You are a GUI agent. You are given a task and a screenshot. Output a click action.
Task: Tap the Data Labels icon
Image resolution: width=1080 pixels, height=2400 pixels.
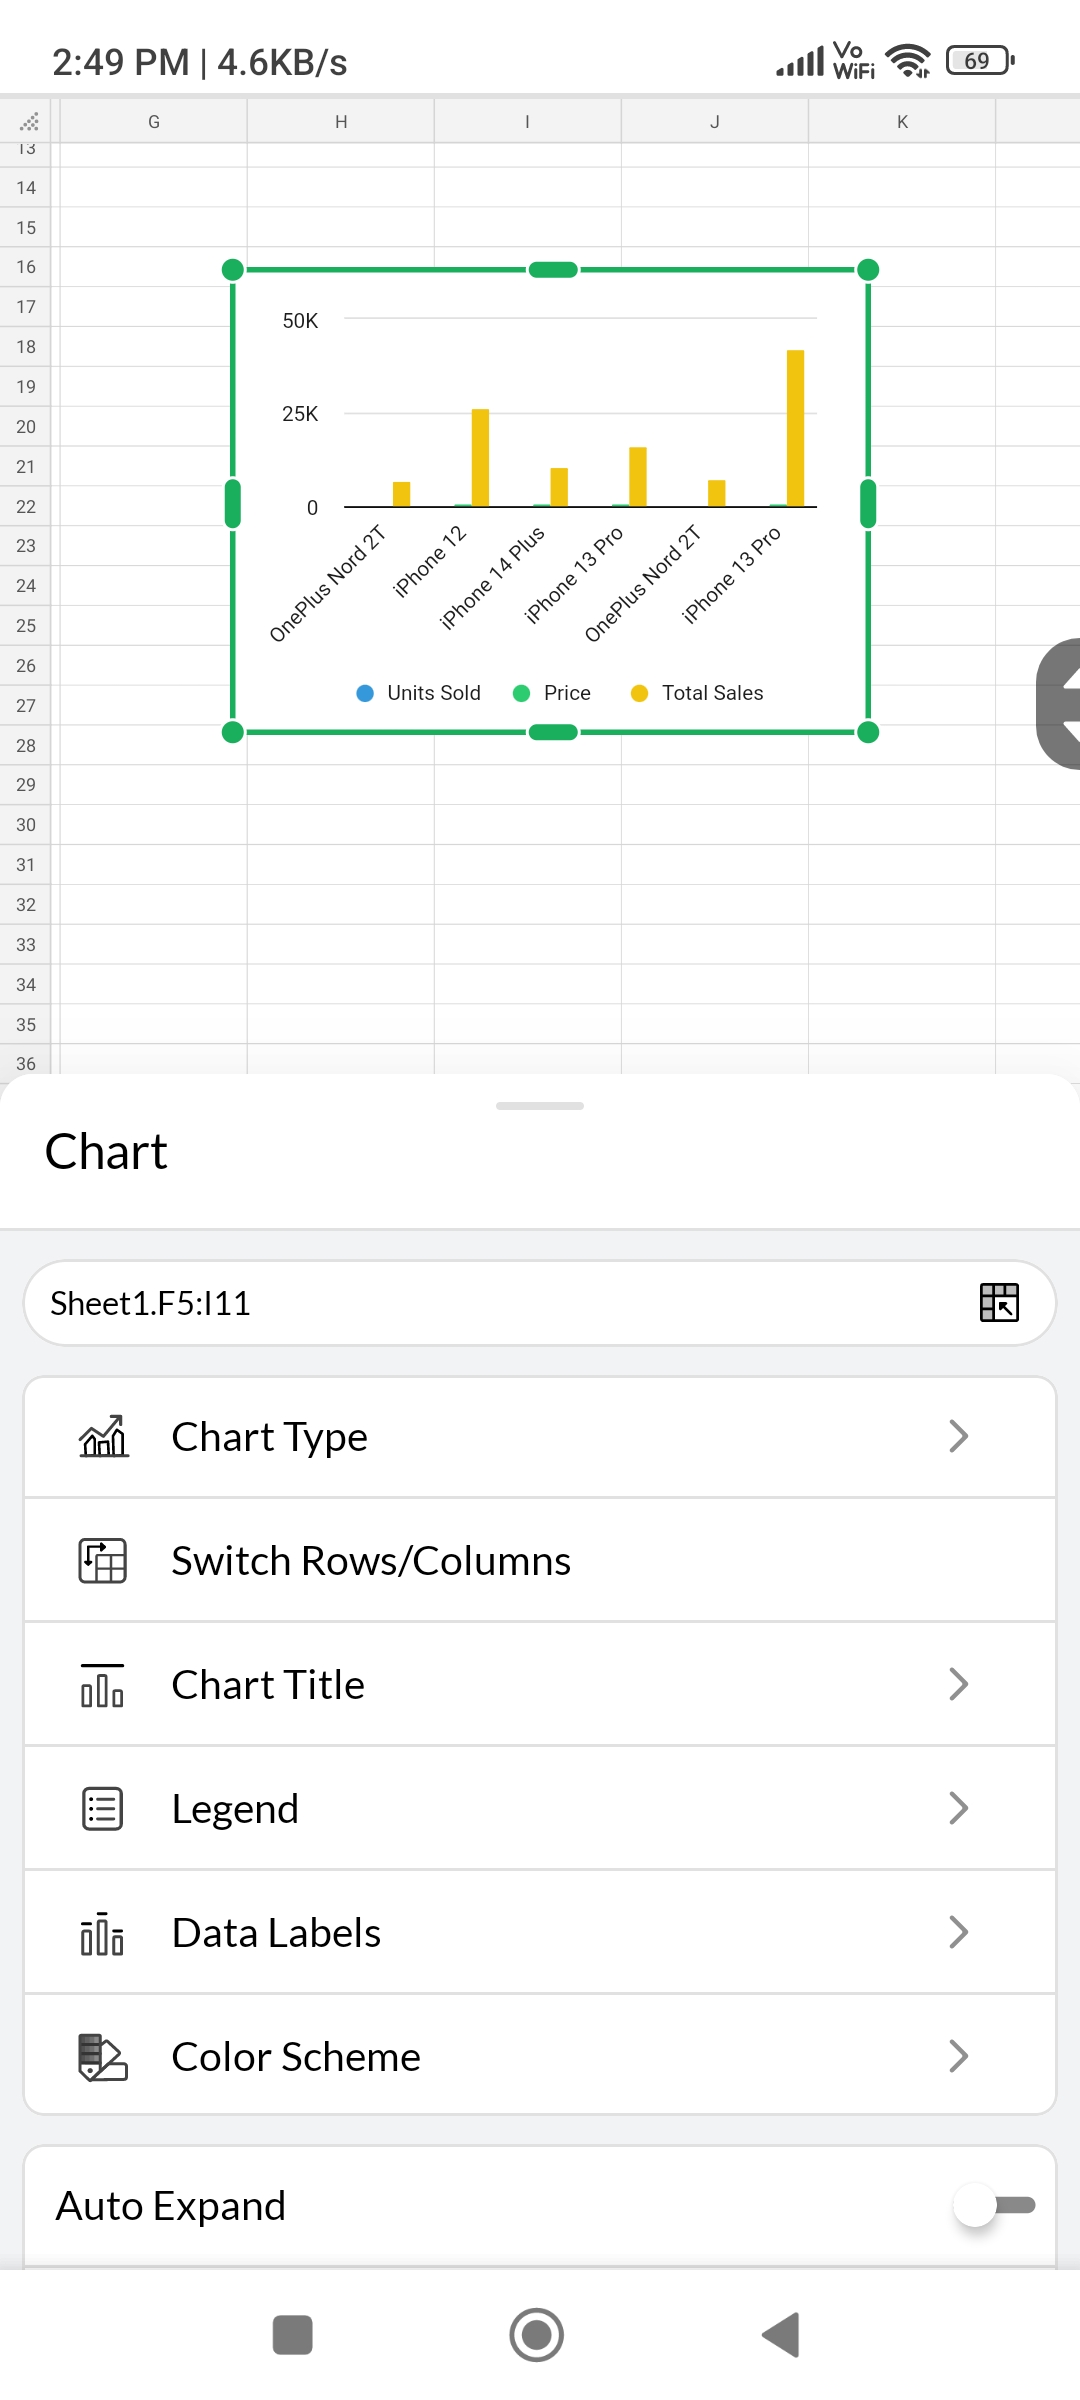102,1932
